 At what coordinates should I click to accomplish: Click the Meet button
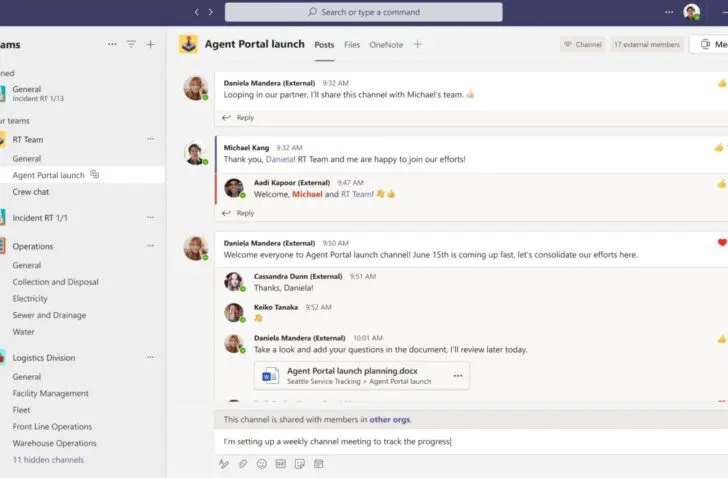point(710,45)
